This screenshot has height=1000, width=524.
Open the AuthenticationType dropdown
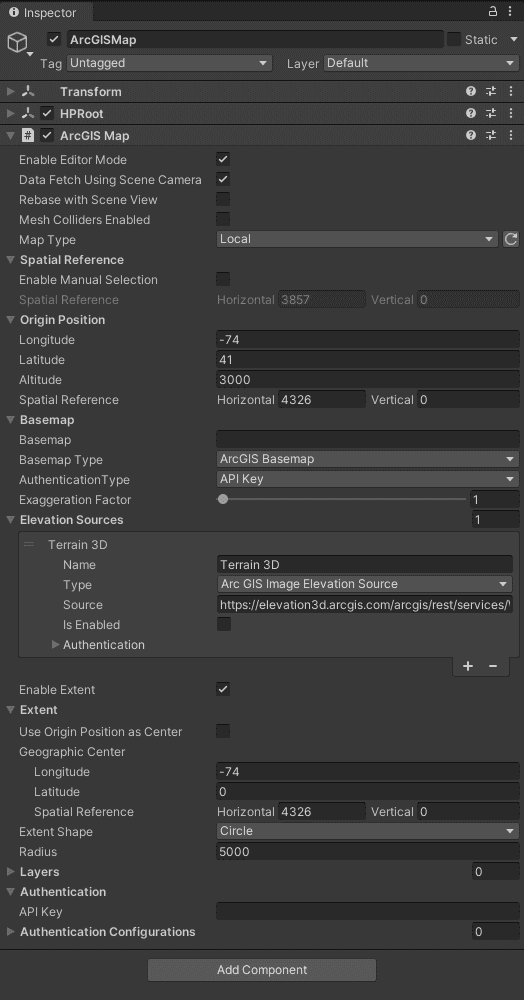[x=368, y=479]
